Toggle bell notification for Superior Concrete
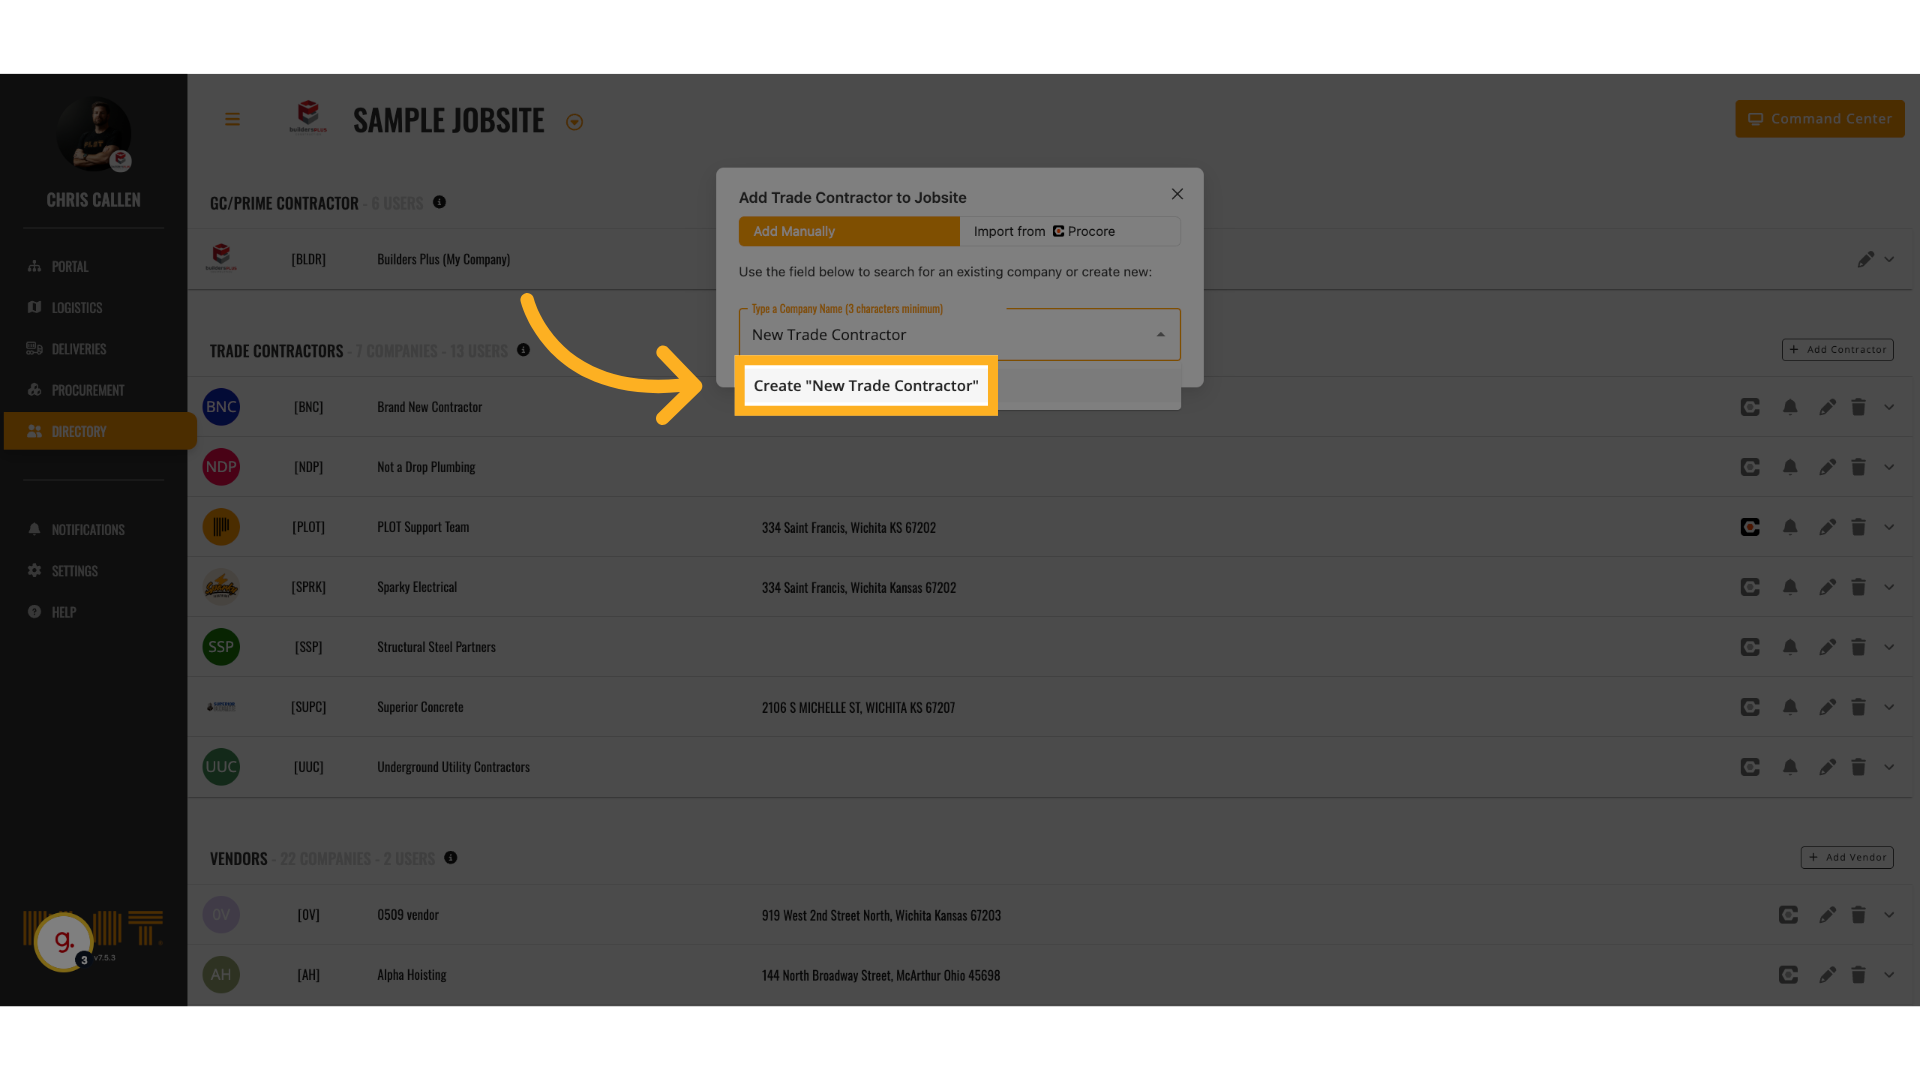Screen dimensions: 1920x1080 tap(1790, 707)
